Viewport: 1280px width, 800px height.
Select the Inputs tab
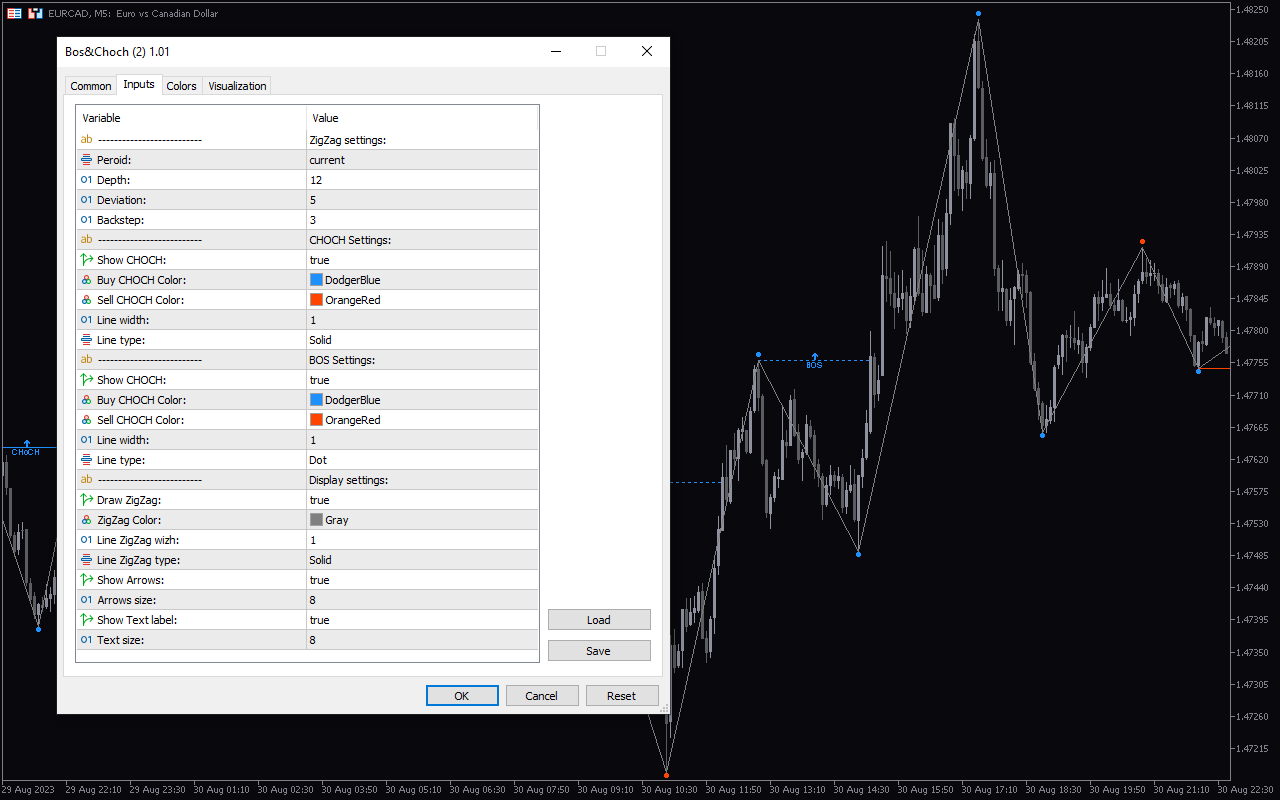(x=139, y=85)
